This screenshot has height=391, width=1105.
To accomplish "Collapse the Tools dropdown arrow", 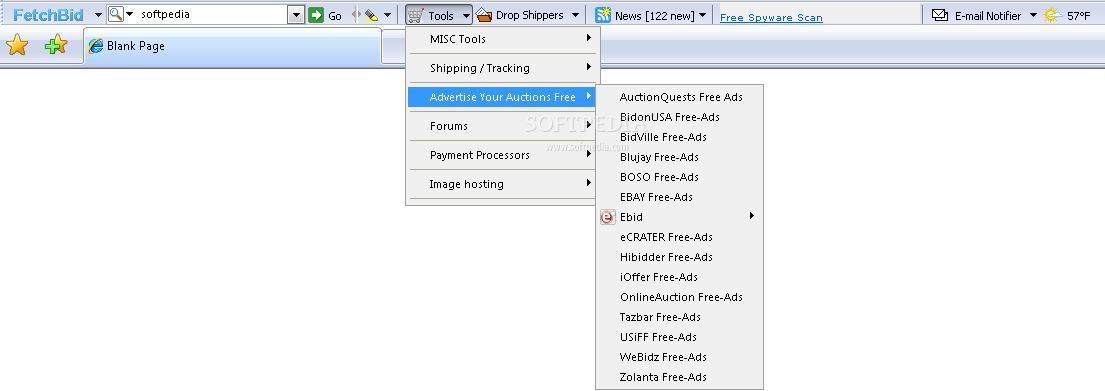I will [466, 15].
